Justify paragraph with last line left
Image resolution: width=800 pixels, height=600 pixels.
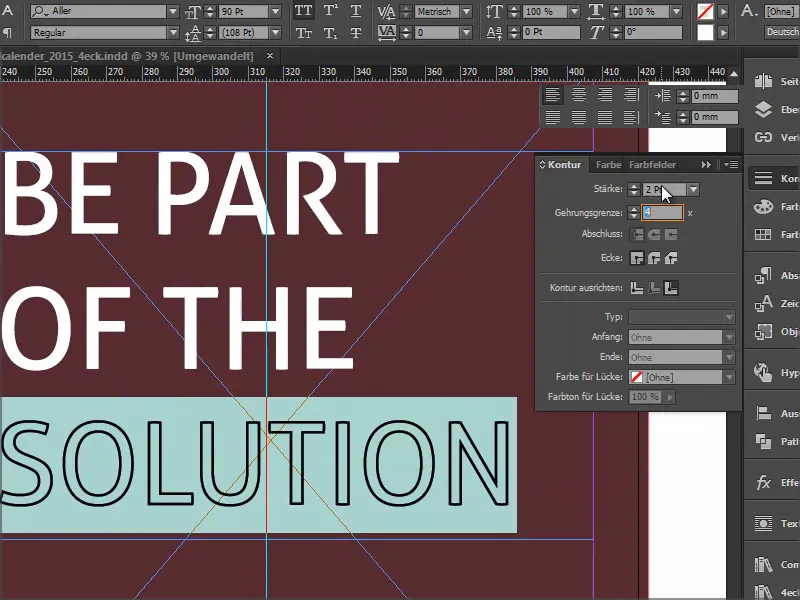pyautogui.click(x=553, y=117)
